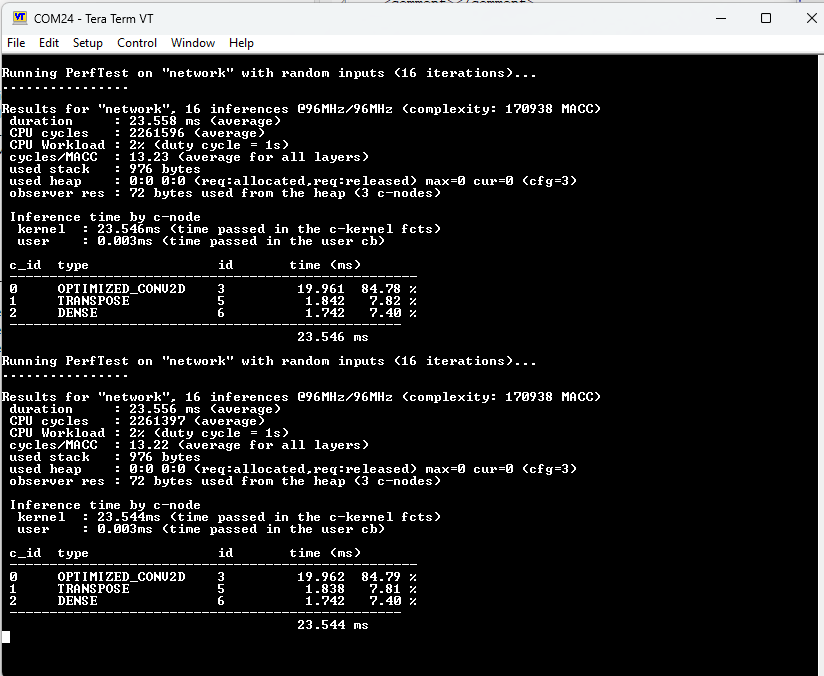Screen dimensions: 824x676
Task: Click the terminal cursor block
Action: [x=6, y=637]
